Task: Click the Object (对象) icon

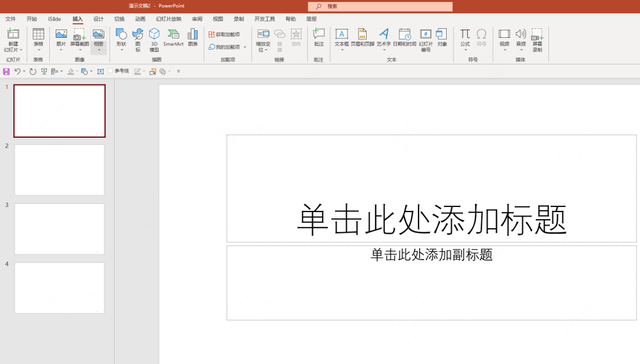Action: (x=442, y=34)
